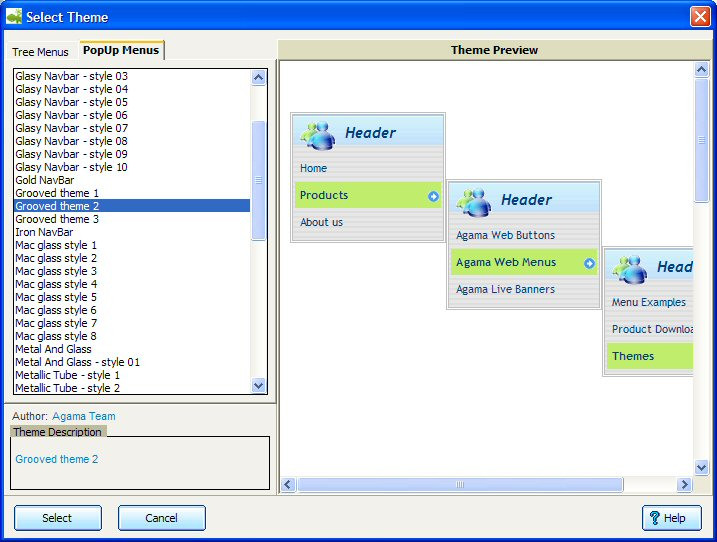
Task: Click the preview horizontal scrollbar thumb
Action: (x=460, y=484)
